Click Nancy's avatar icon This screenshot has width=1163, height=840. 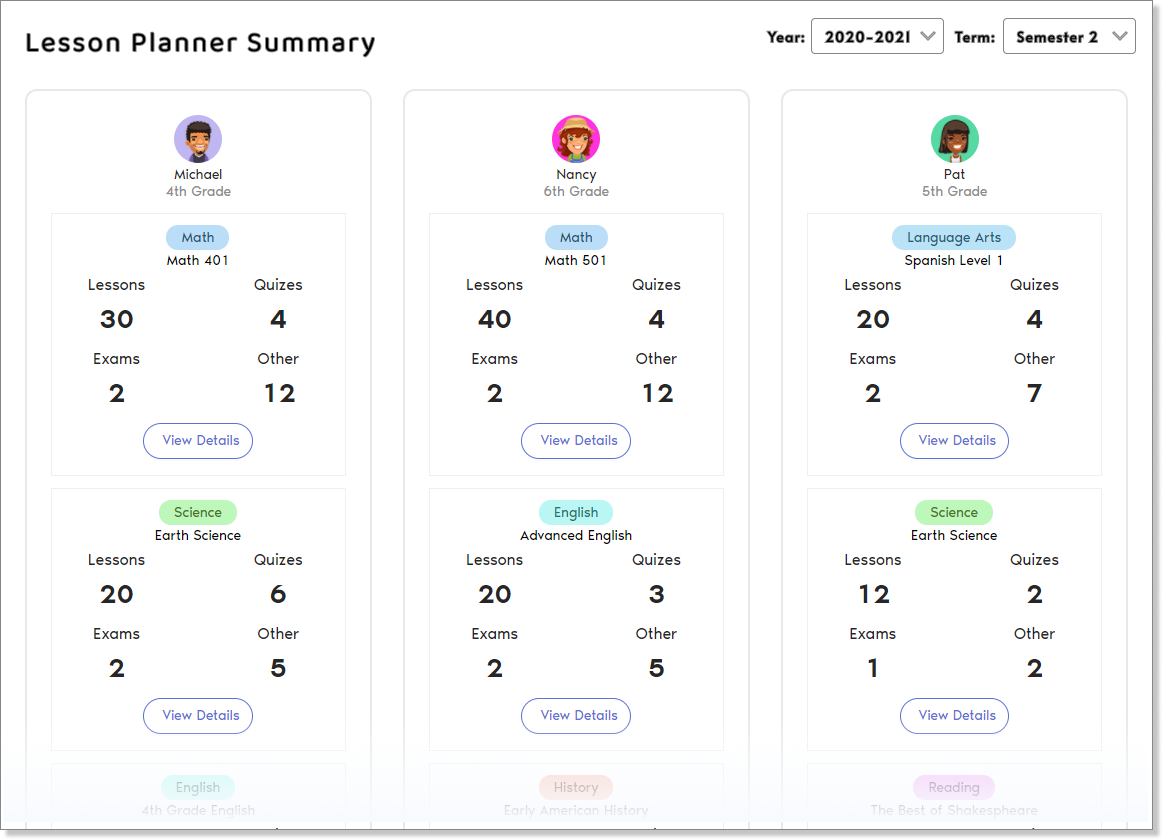tap(576, 139)
